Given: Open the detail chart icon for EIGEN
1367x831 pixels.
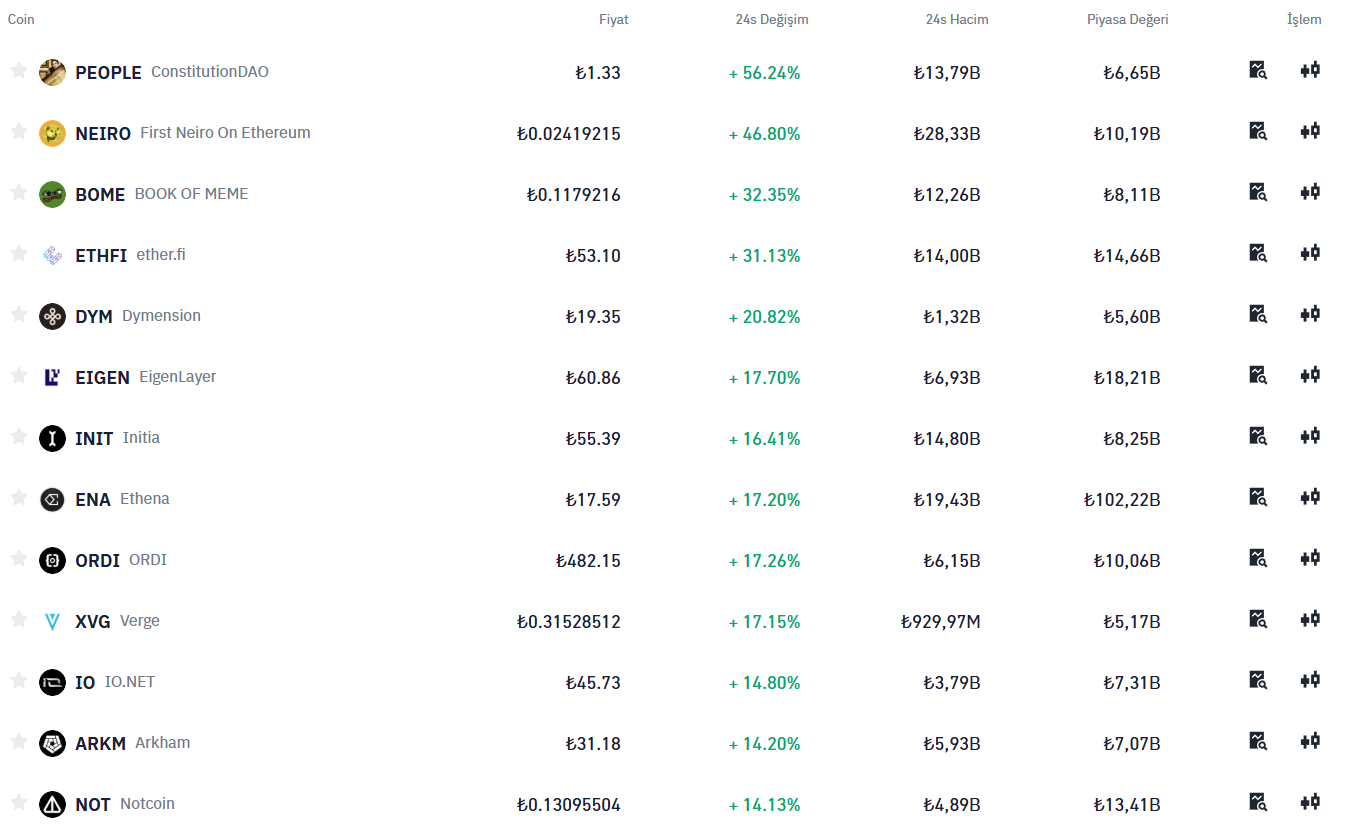Looking at the screenshot, I should (x=1258, y=375).
